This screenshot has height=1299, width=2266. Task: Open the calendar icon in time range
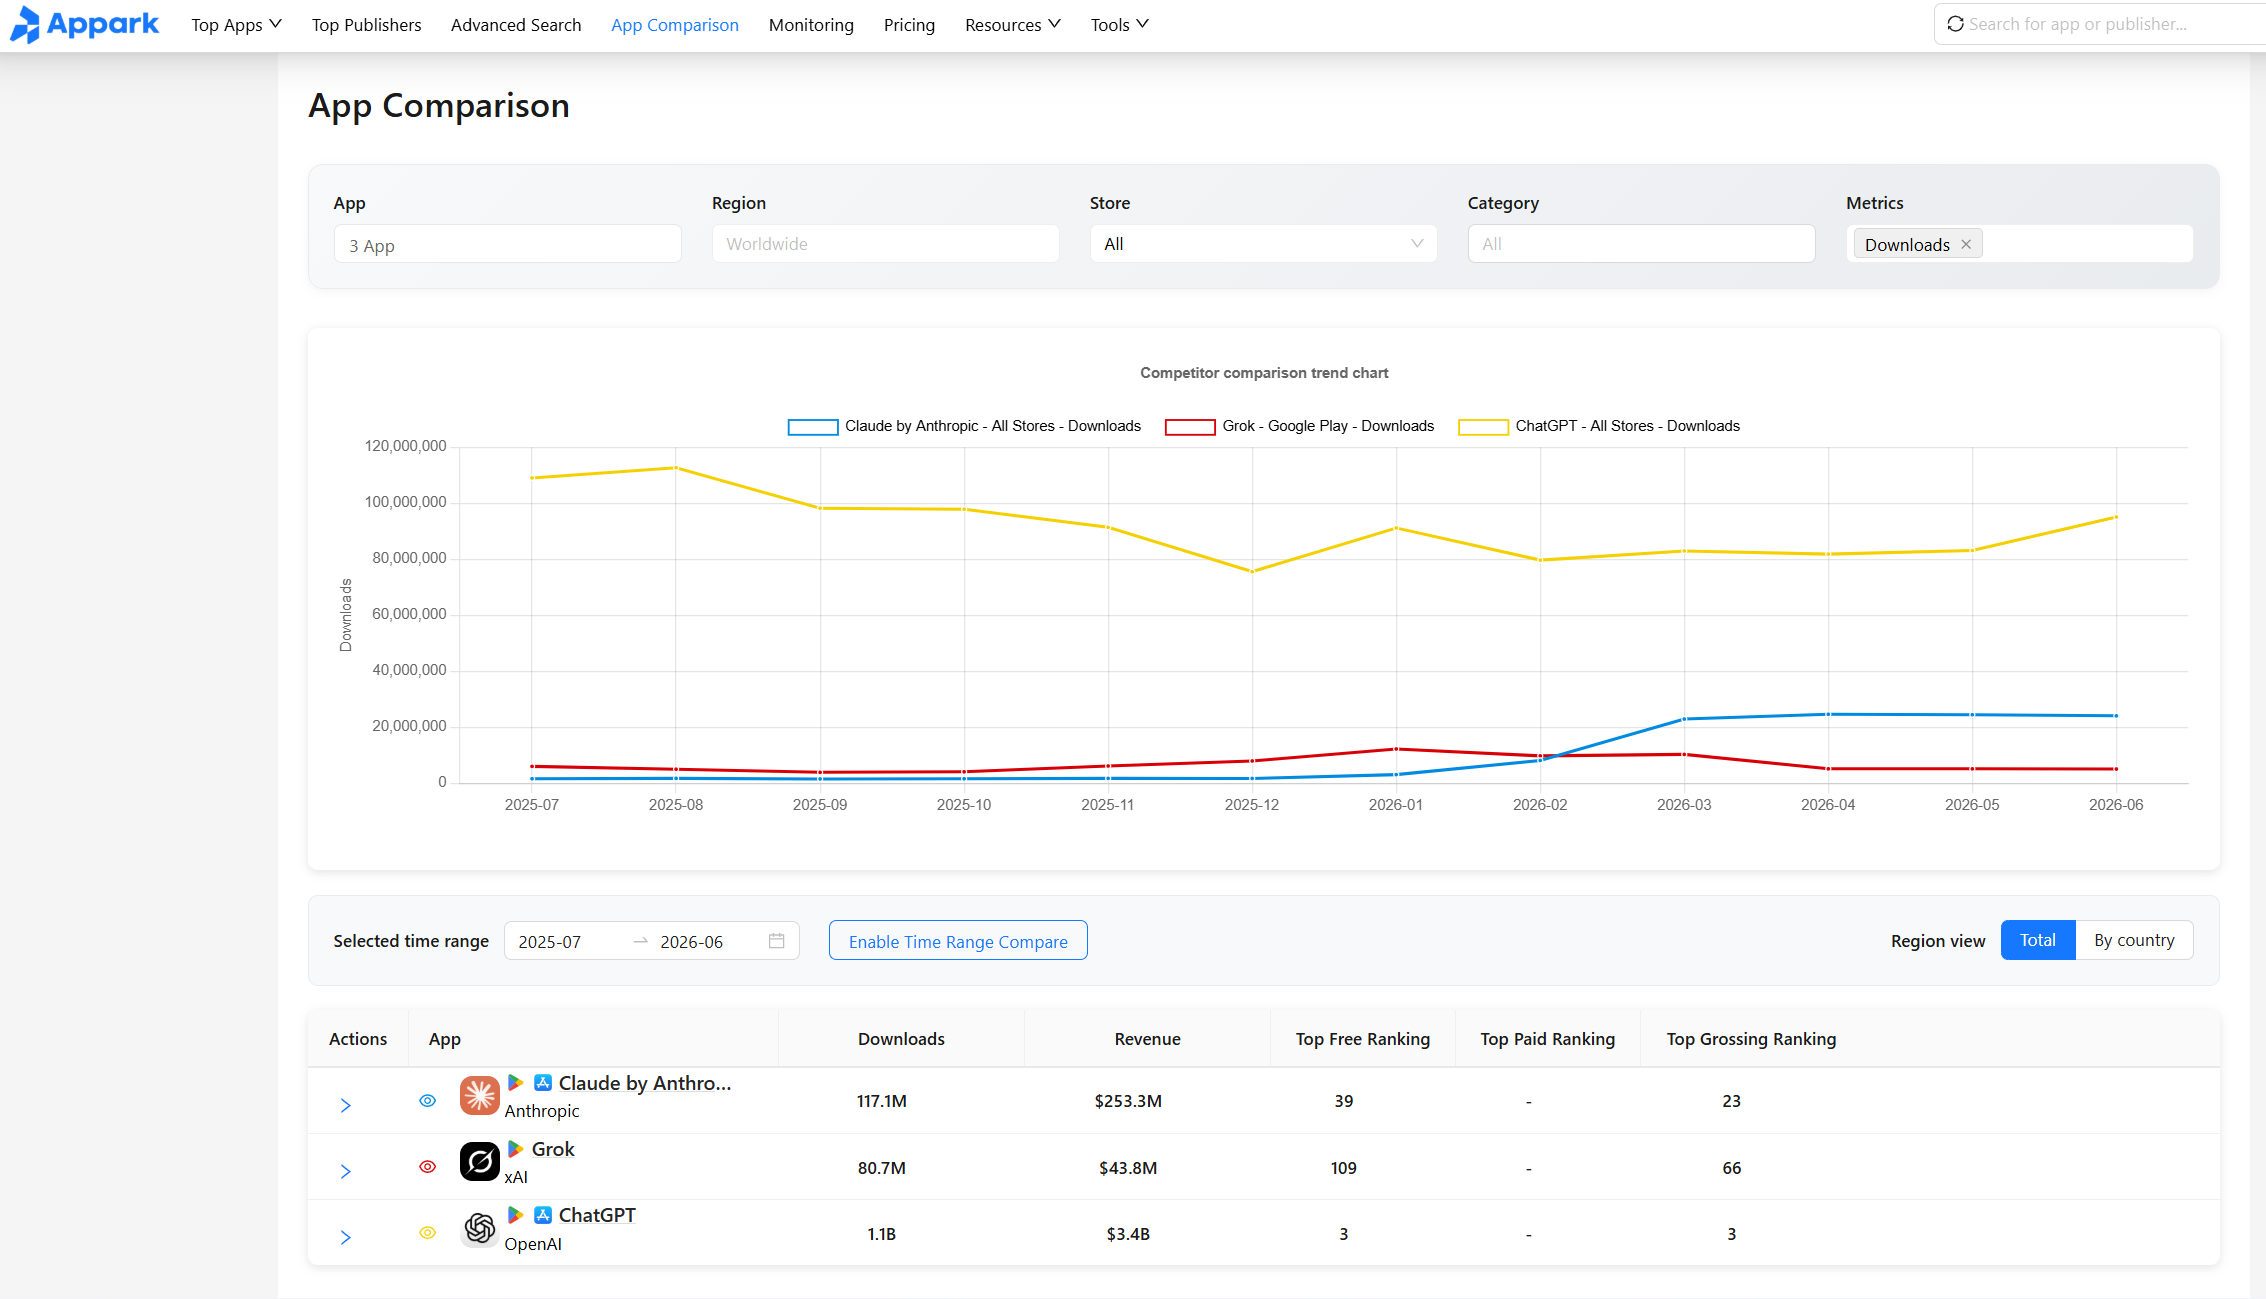coord(776,941)
